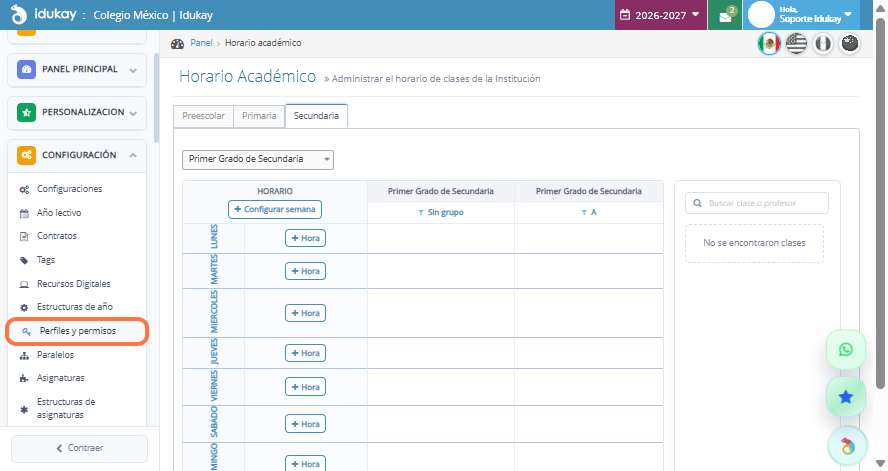Select the third flag language icon

pos(823,44)
